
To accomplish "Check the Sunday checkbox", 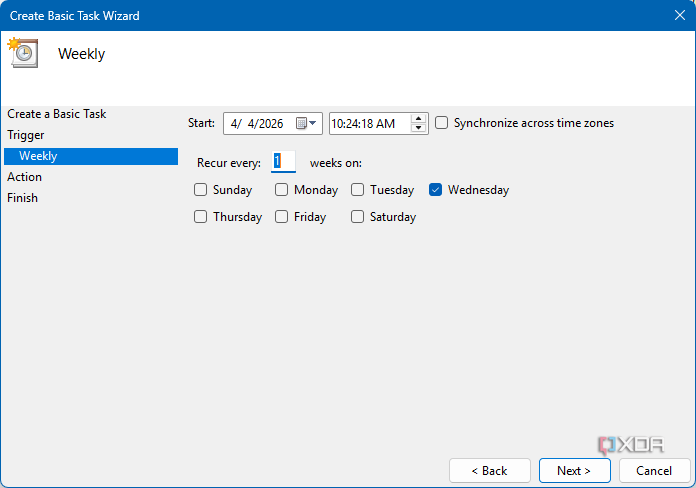I will coord(200,190).
